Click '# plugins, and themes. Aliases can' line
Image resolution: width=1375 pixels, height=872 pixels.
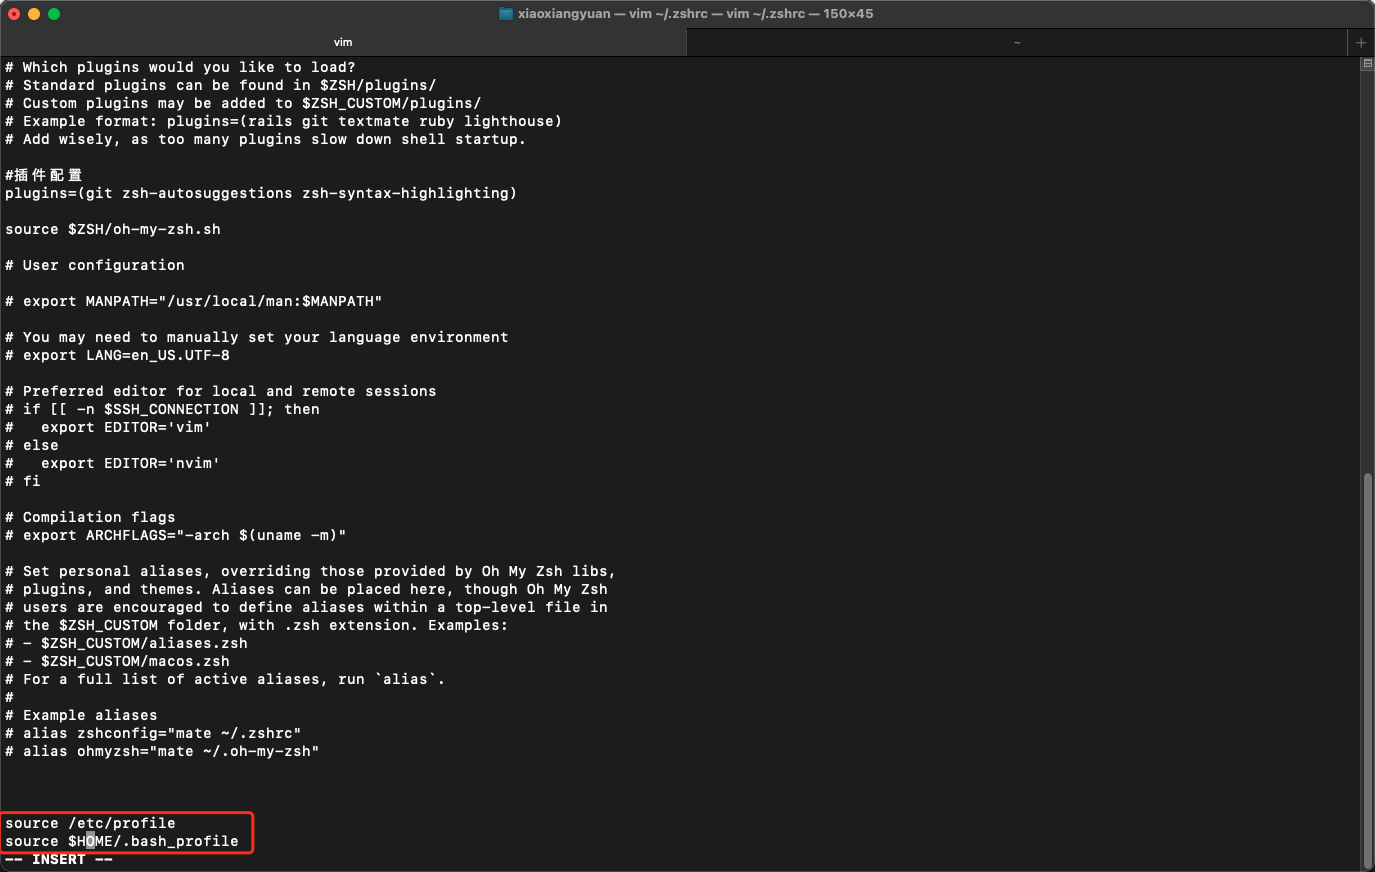click(x=306, y=589)
